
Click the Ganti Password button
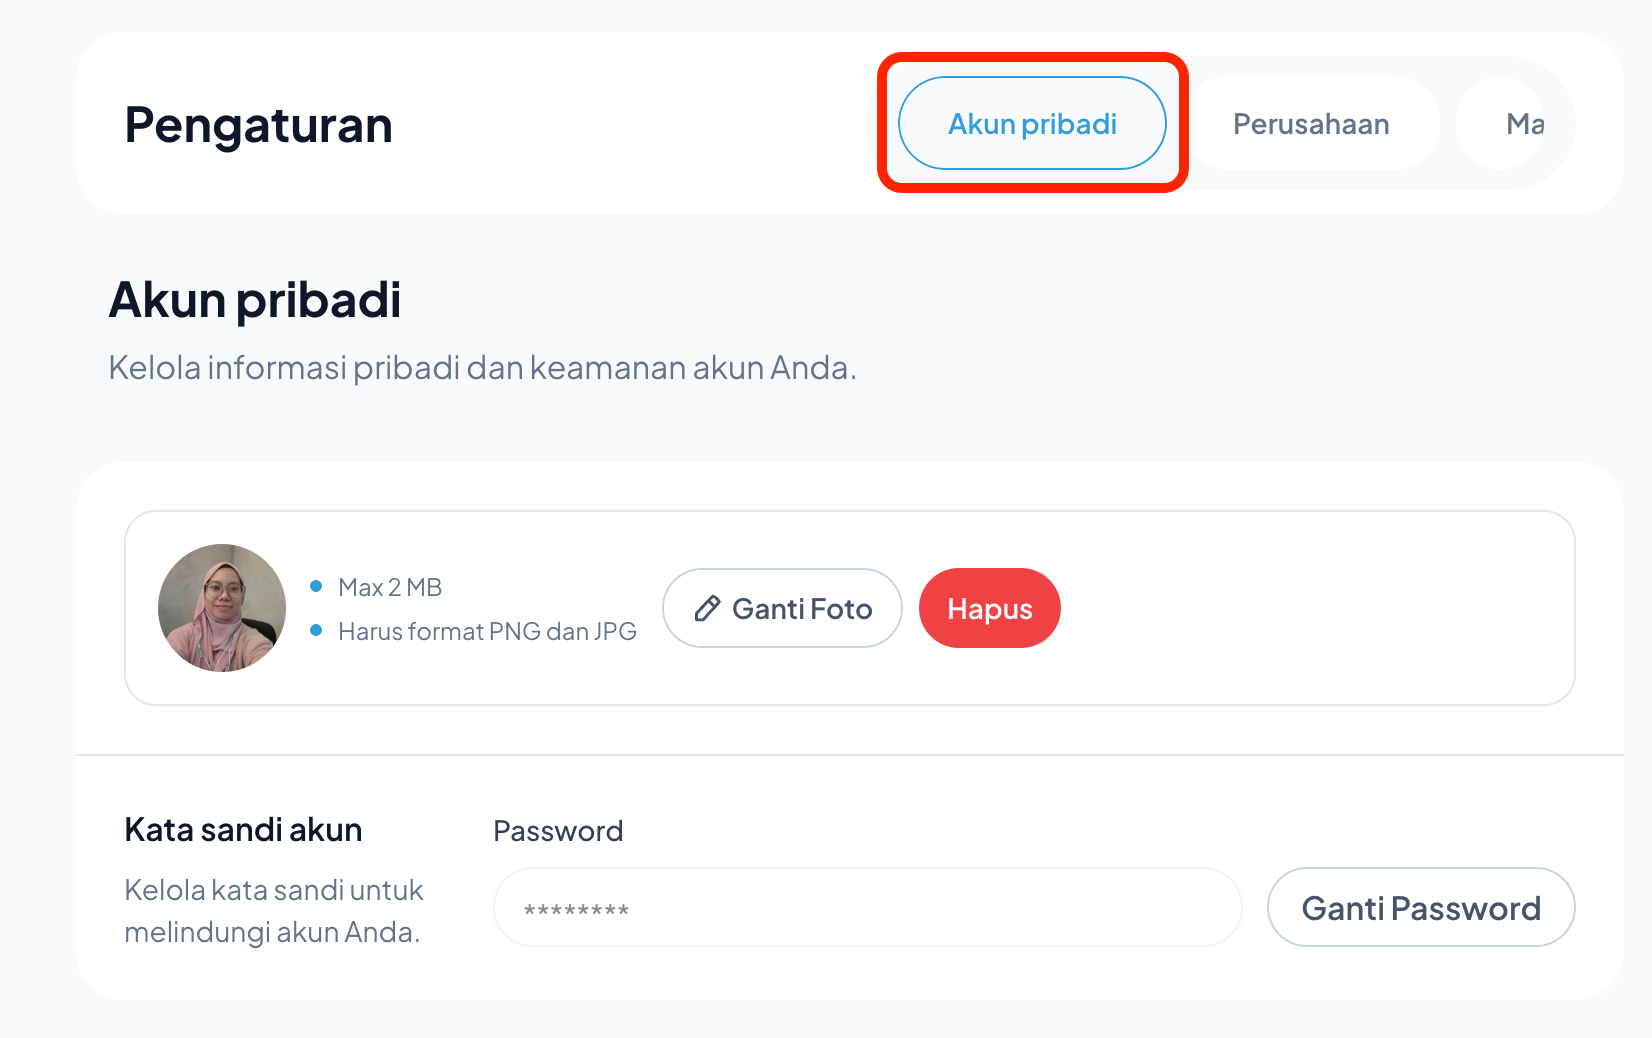pos(1420,908)
